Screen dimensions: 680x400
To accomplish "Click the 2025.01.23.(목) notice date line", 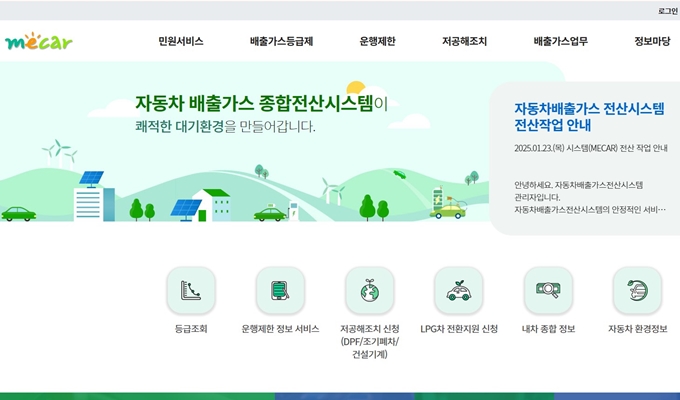I will [x=591, y=148].
